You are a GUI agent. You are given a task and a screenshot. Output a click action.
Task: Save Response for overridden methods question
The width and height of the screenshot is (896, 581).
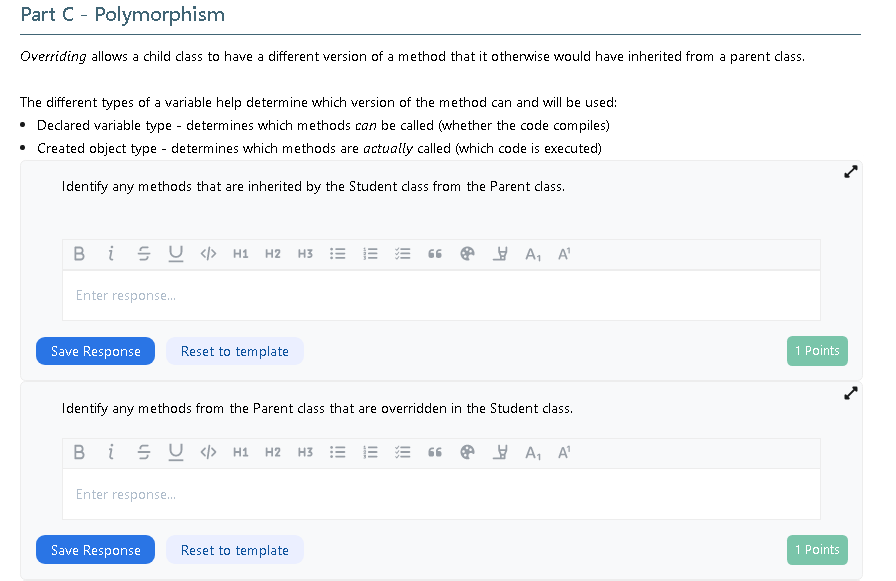[x=95, y=550]
